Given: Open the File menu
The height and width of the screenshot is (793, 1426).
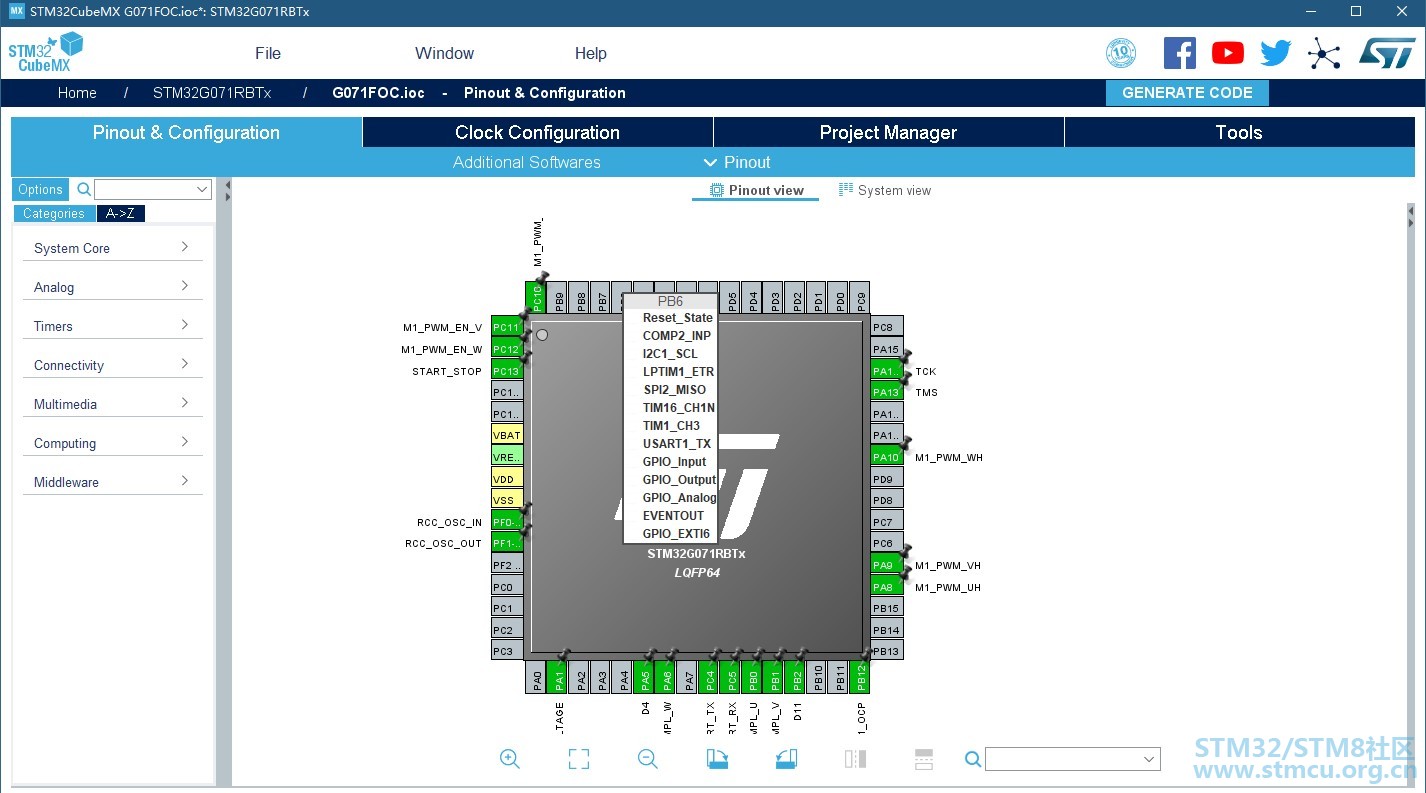Looking at the screenshot, I should click(268, 53).
